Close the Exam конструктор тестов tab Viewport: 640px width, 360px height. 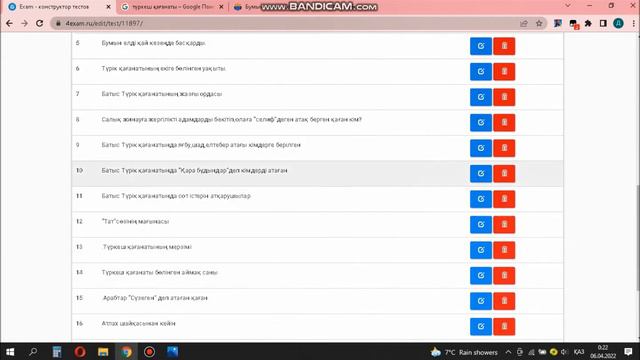click(108, 7)
